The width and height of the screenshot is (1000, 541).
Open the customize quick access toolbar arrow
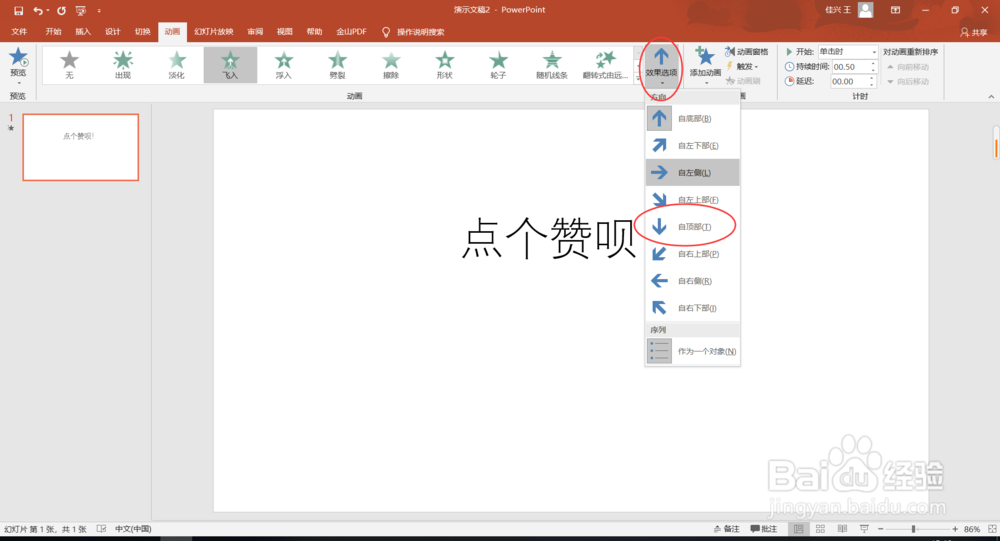pyautogui.click(x=99, y=10)
